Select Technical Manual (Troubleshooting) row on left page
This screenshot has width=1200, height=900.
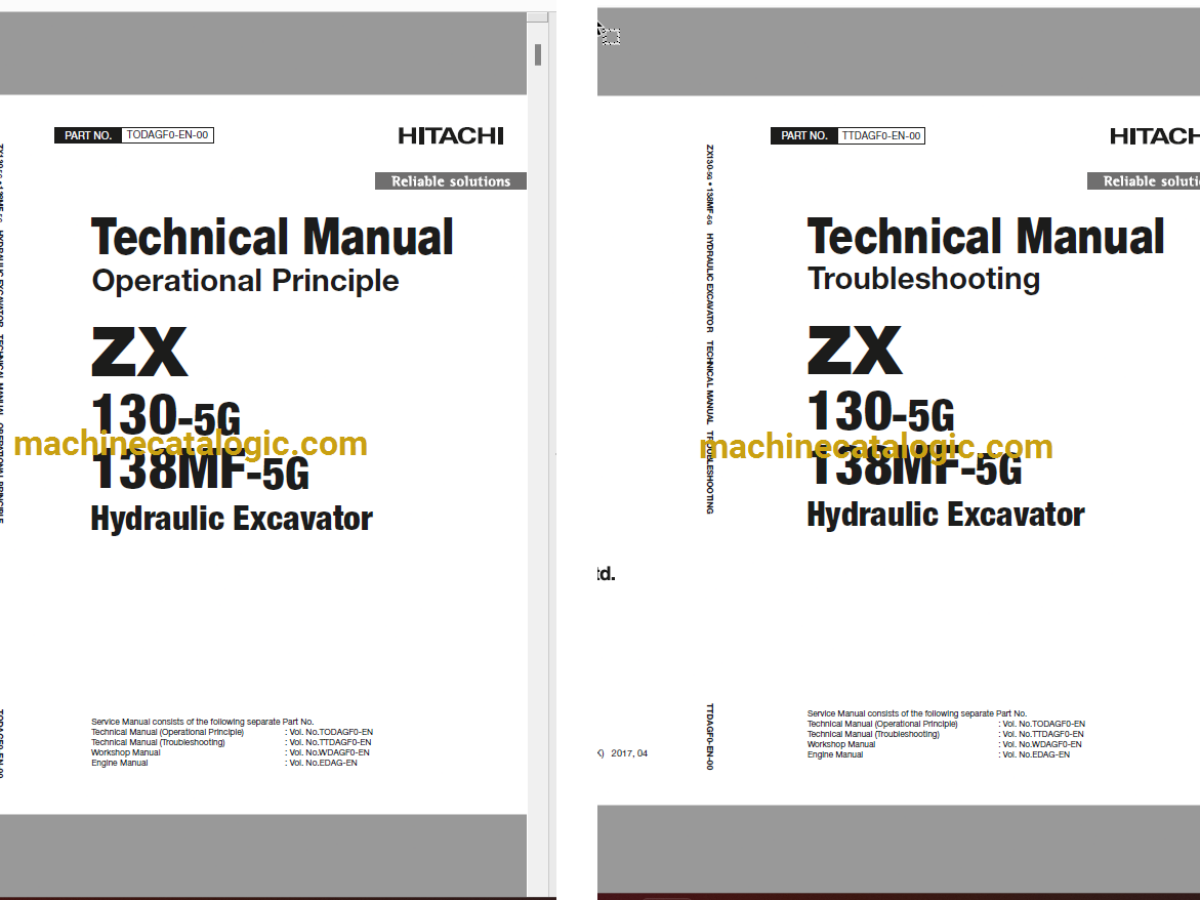tap(231, 742)
